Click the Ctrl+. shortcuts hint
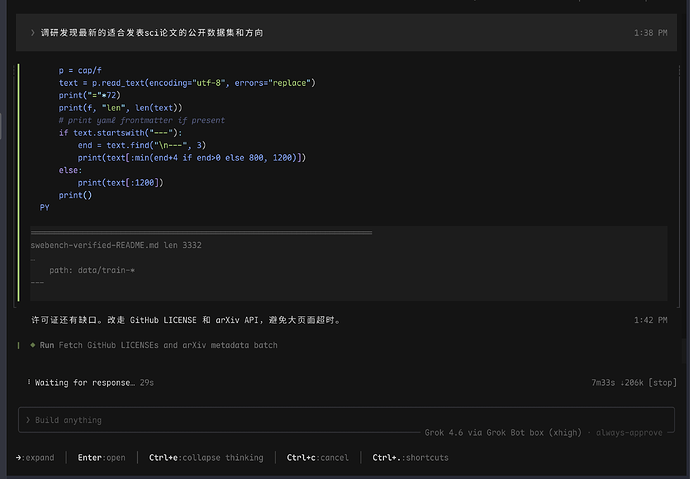Screen dimensions: 690x479 point(410,457)
